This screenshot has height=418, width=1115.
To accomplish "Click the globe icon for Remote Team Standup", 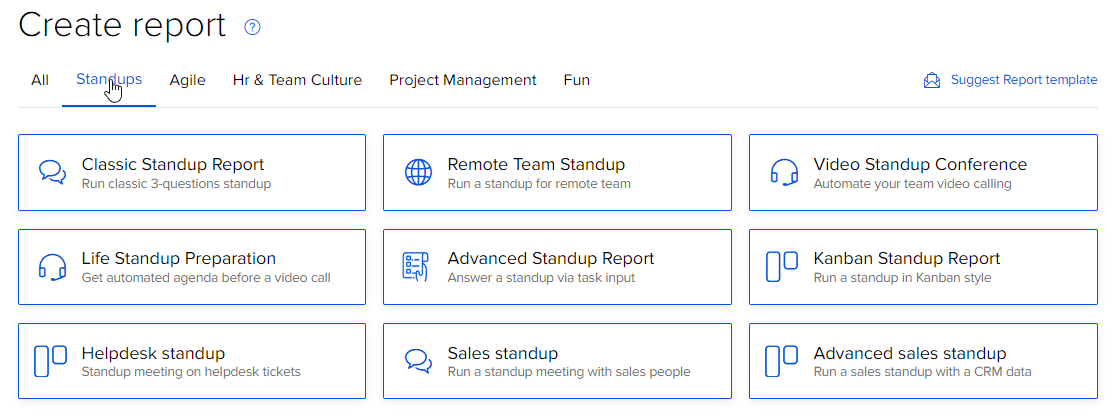I will (418, 172).
